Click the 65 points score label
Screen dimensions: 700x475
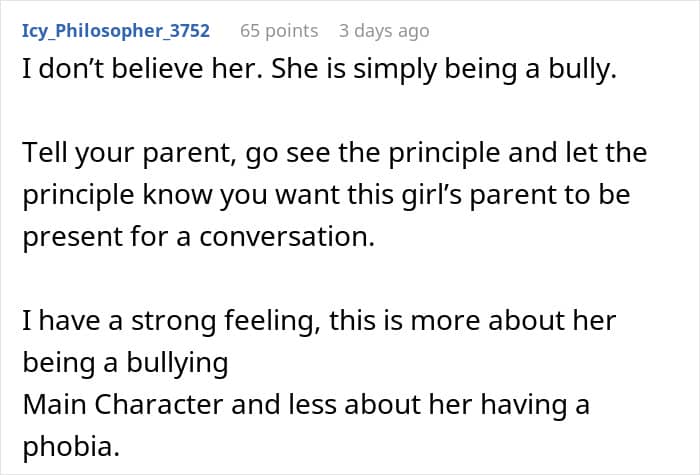point(279,31)
